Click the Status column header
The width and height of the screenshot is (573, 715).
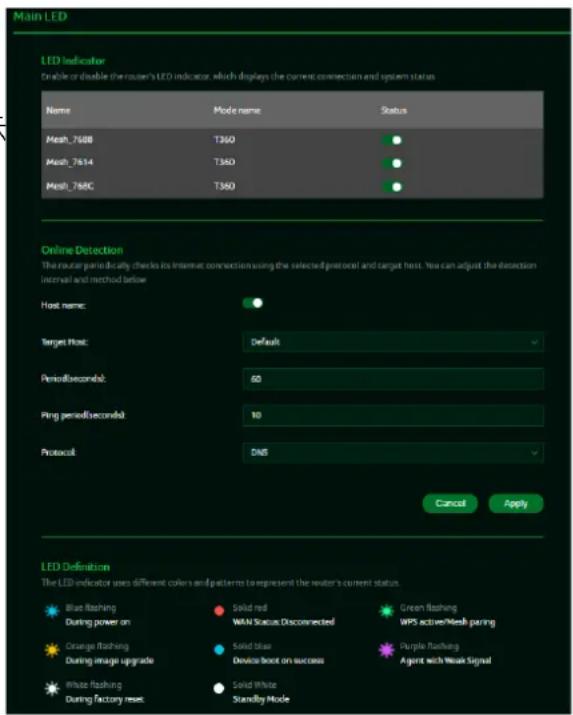(394, 110)
